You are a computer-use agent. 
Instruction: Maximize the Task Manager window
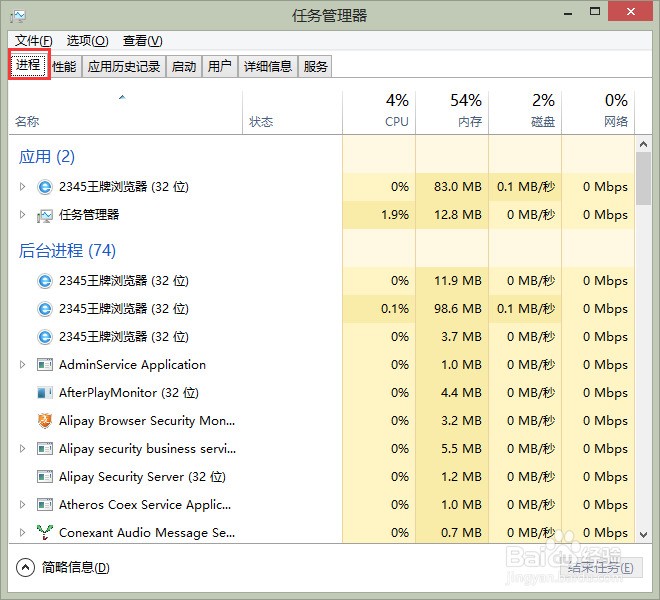click(595, 12)
